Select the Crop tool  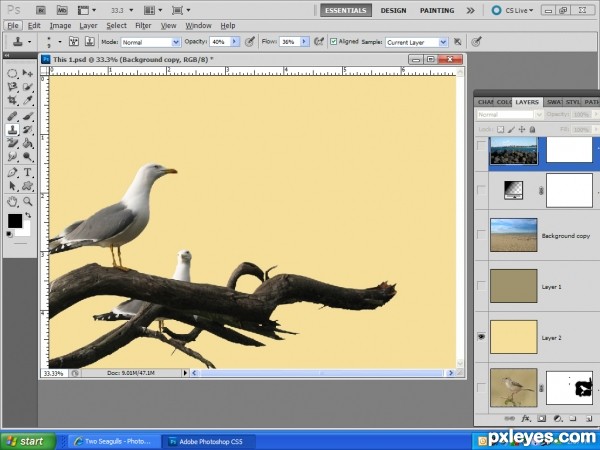[x=12, y=100]
